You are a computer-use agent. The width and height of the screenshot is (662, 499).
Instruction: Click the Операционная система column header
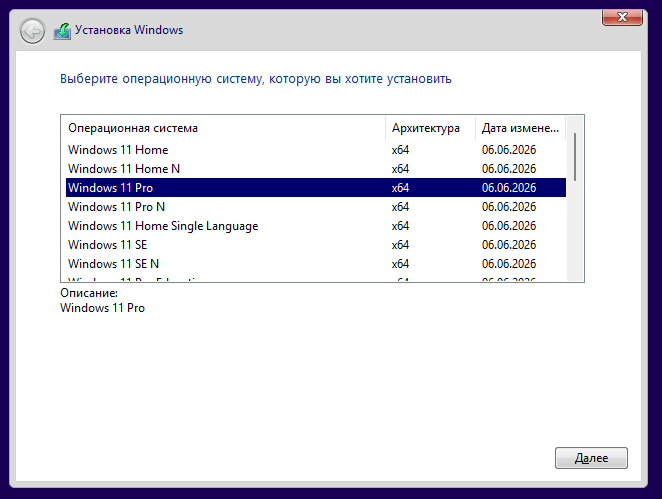(x=225, y=128)
